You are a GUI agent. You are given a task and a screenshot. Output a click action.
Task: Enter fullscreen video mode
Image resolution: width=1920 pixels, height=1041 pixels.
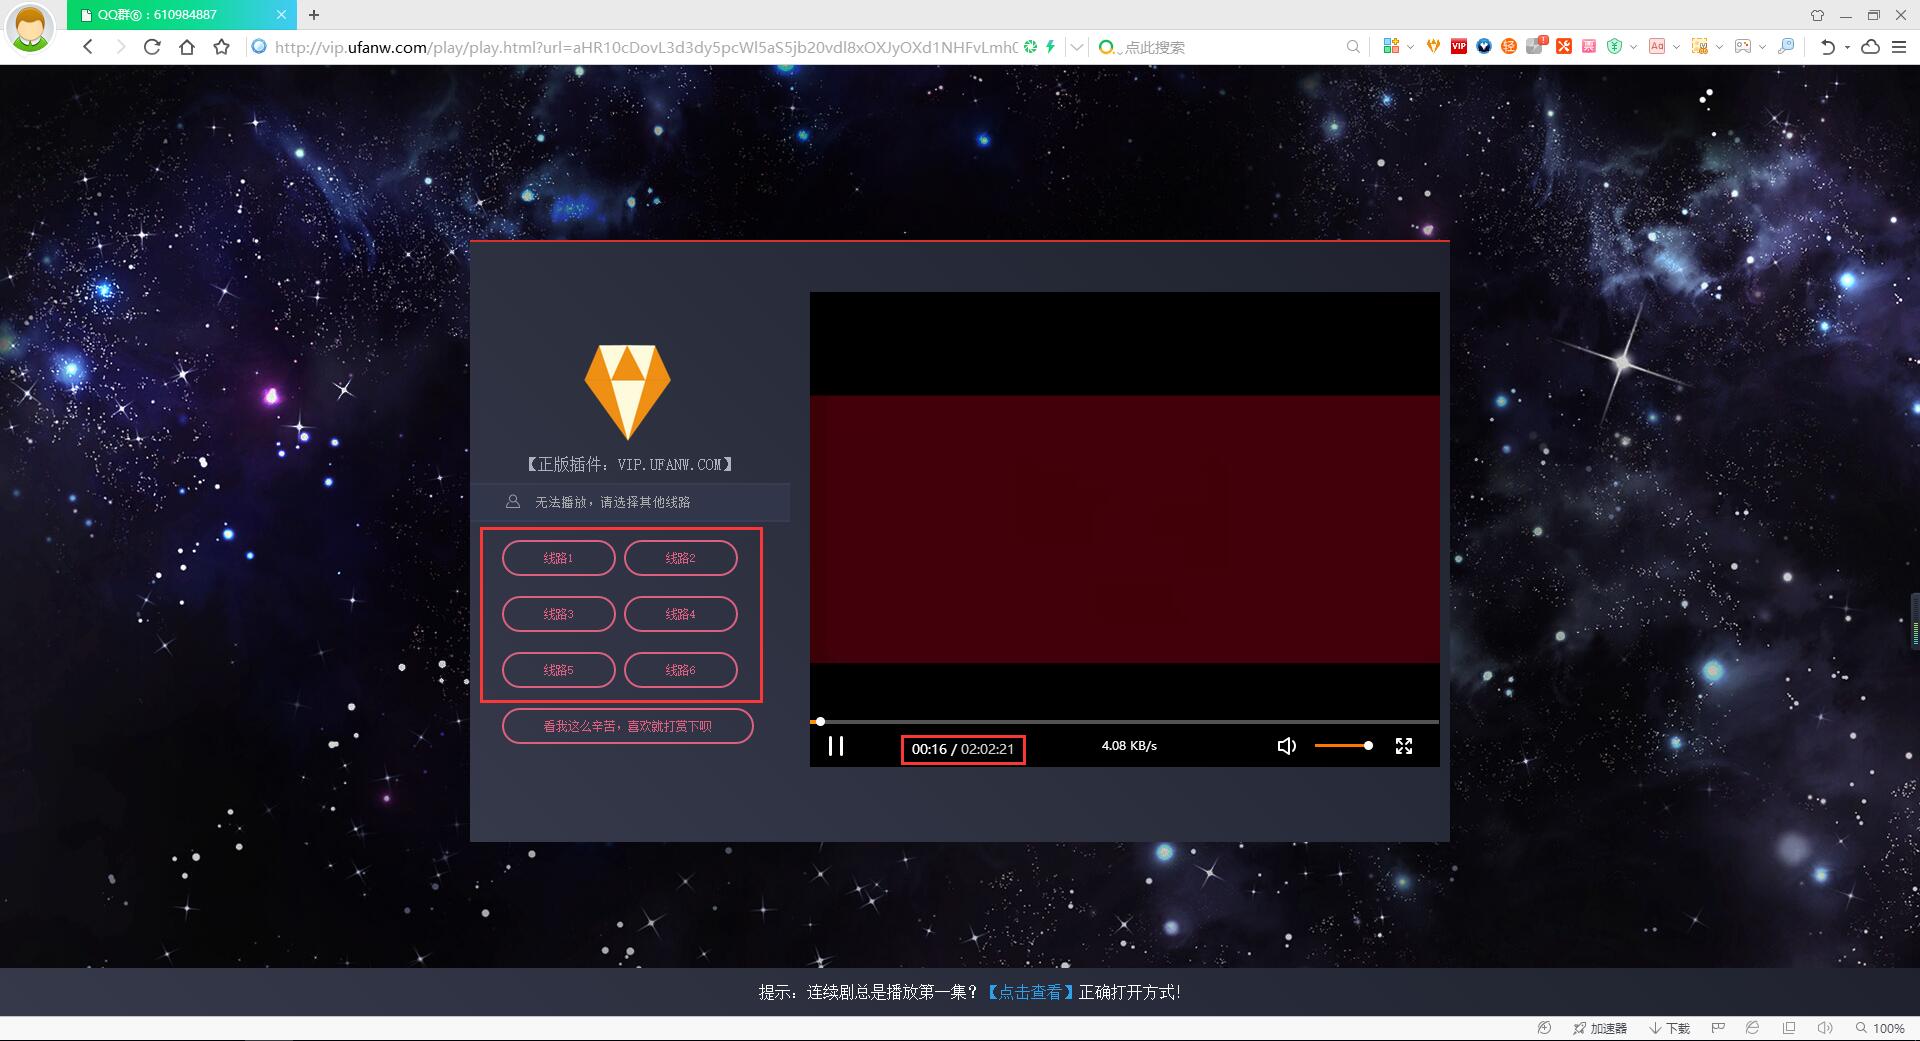click(1404, 746)
